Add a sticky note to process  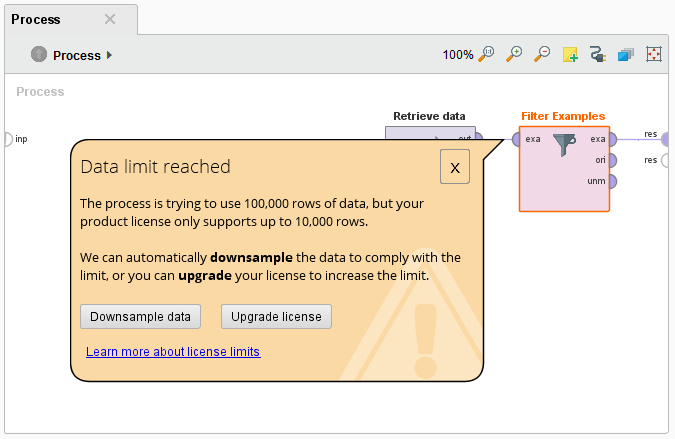pos(570,55)
